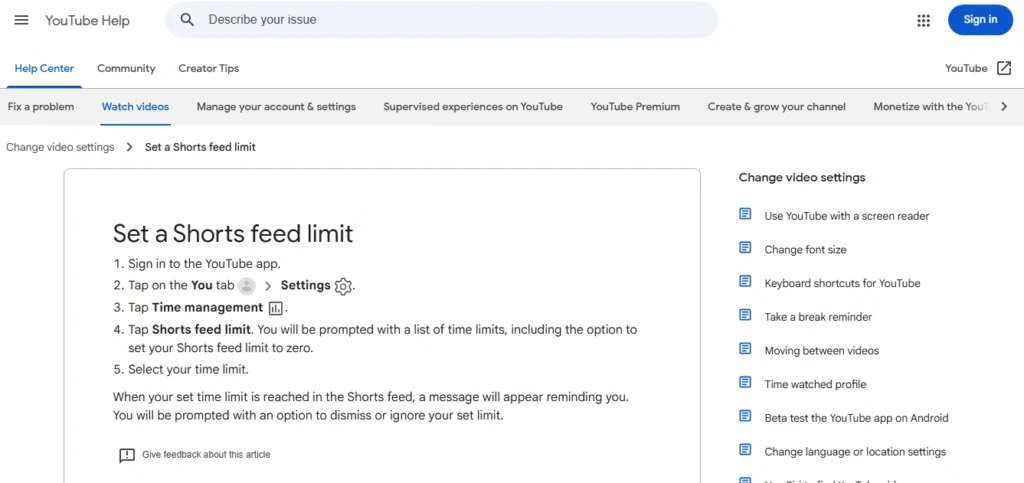Click the Settings gear icon in step 2

[x=343, y=286]
